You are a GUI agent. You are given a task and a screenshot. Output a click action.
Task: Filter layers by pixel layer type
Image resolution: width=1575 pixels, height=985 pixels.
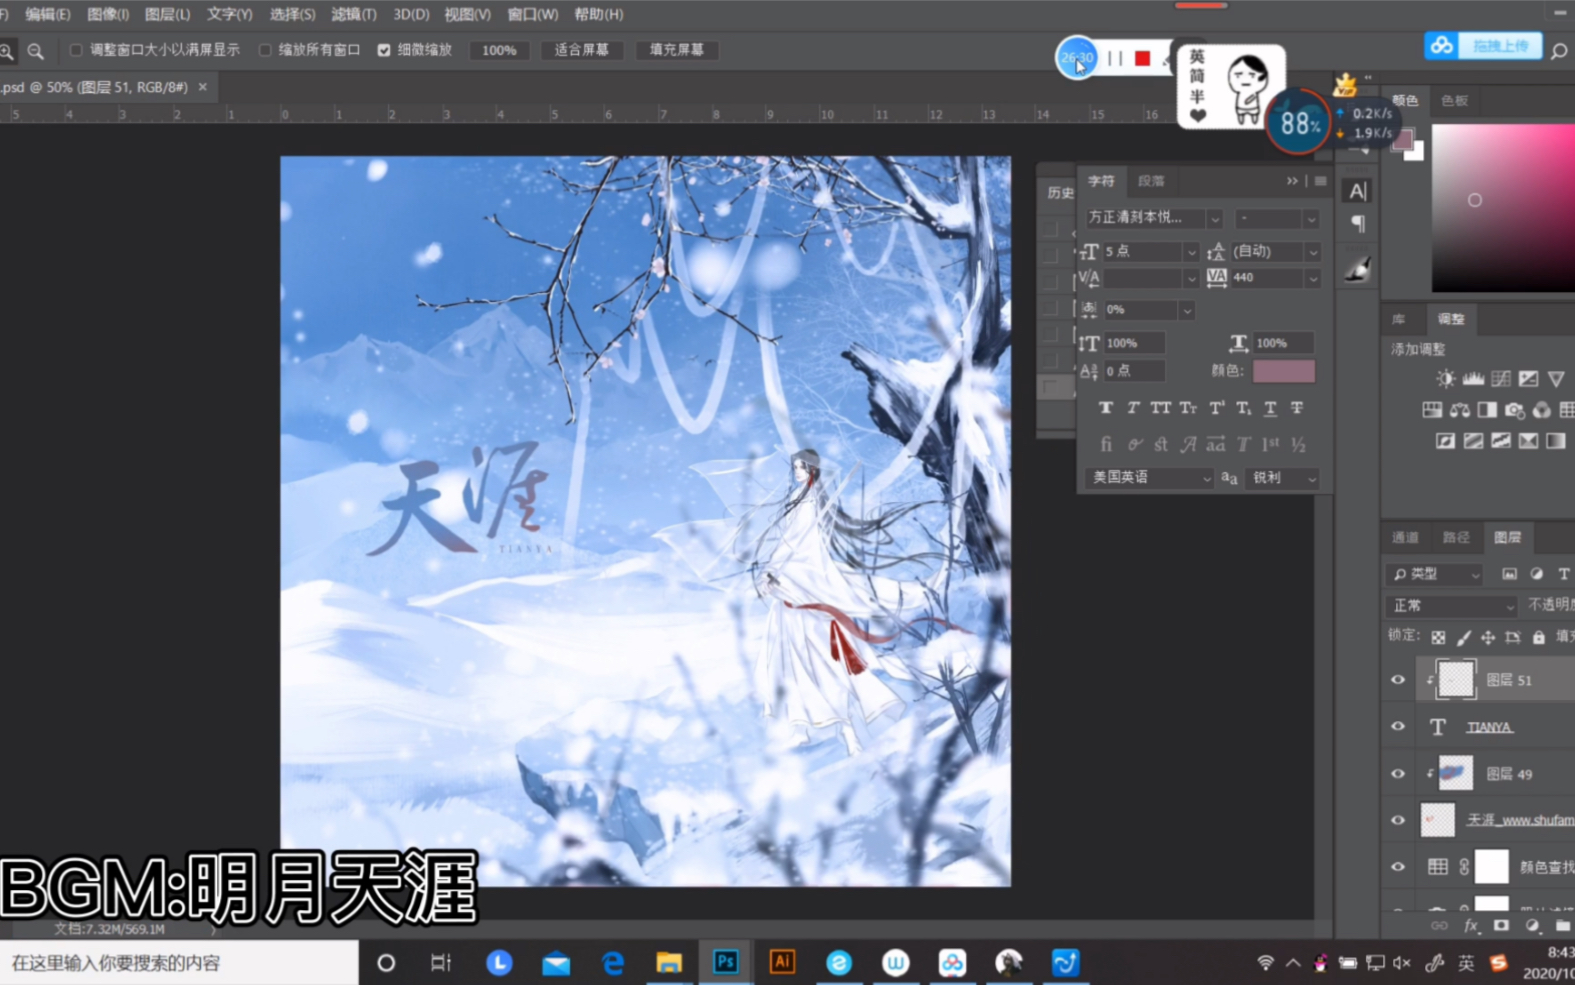pos(1509,574)
